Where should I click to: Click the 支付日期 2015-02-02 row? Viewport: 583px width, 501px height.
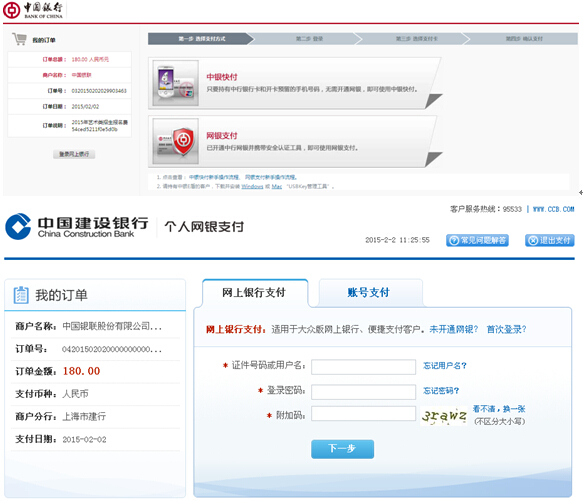point(96,440)
